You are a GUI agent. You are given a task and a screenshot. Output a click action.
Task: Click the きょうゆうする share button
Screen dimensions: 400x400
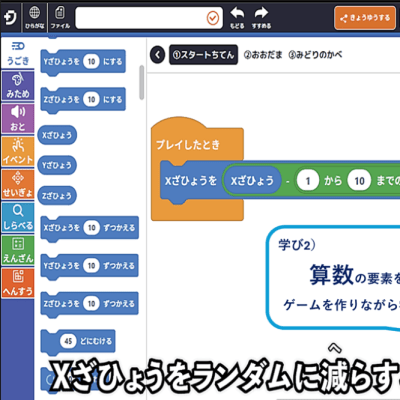(365, 18)
